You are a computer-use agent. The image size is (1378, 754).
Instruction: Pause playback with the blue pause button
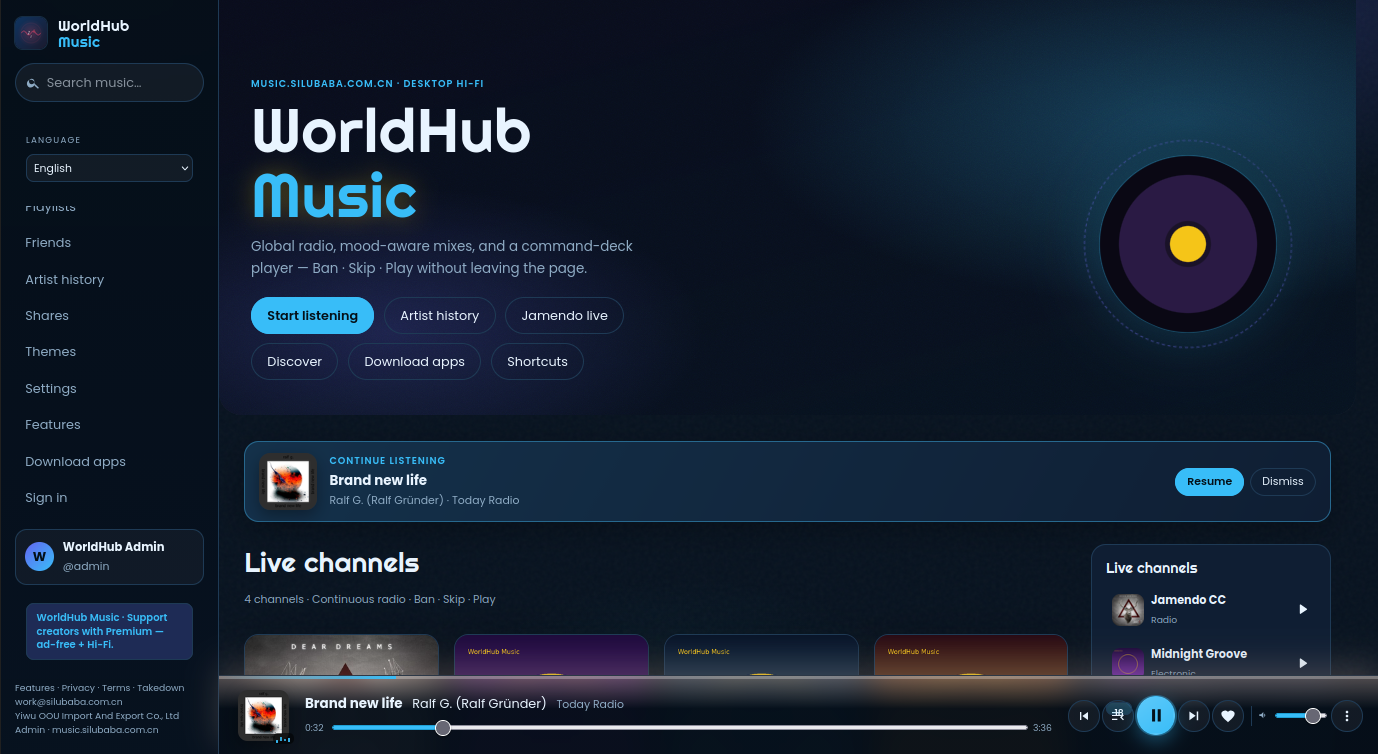pyautogui.click(x=1156, y=715)
